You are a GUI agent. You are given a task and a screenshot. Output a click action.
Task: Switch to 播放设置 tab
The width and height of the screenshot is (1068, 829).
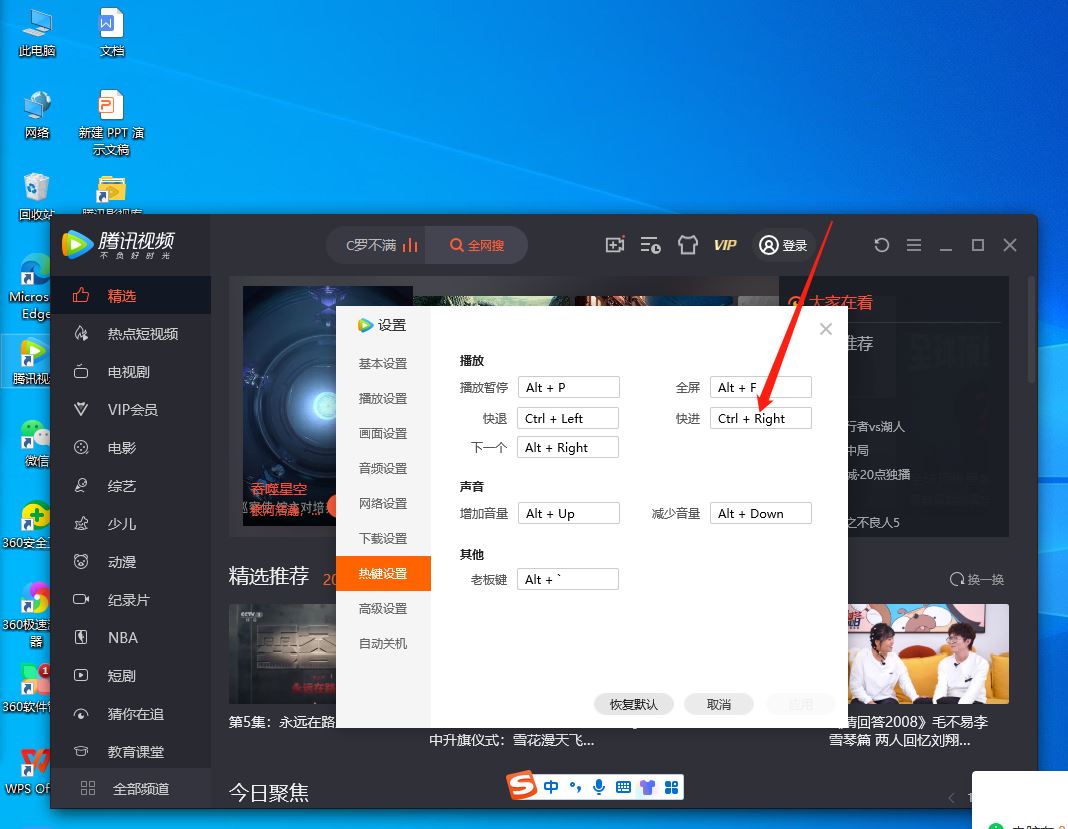383,398
